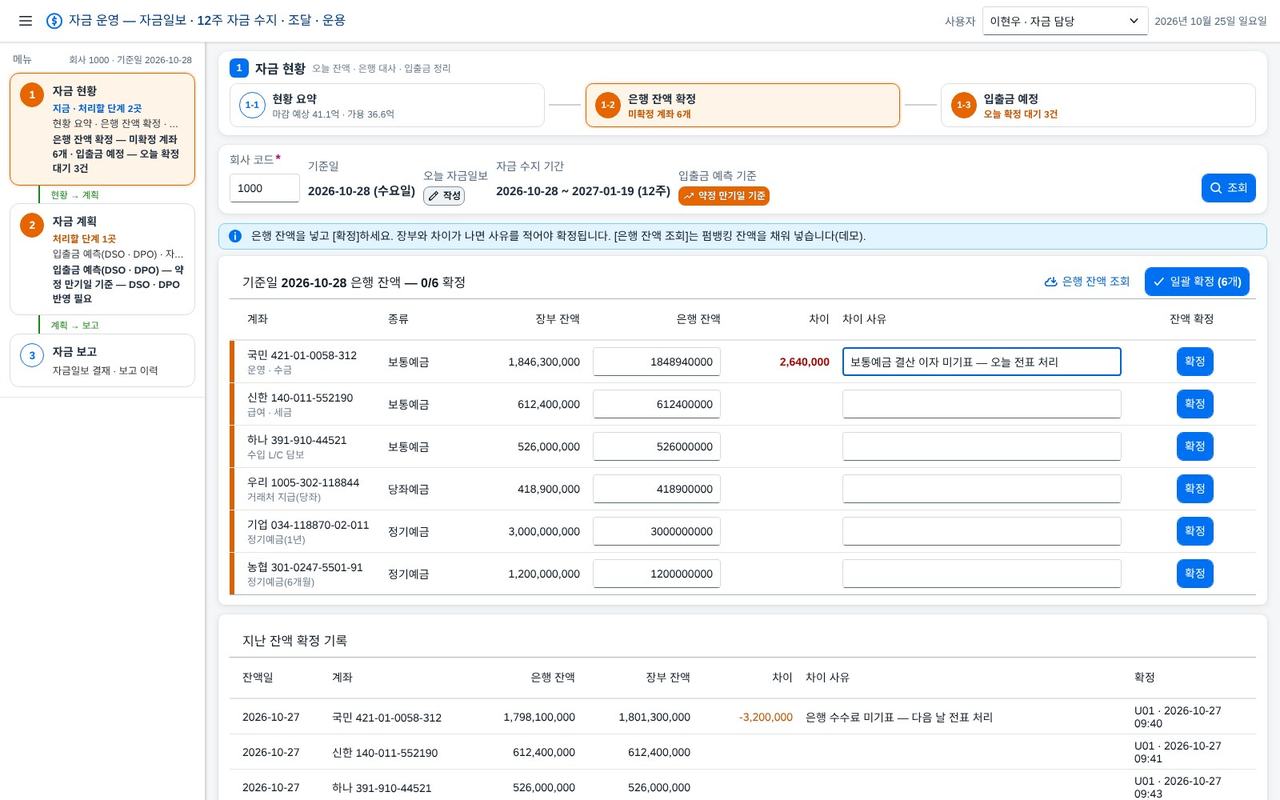Viewport: 1280px width, 800px height.
Task: Confirm the 국민 account balance with 확정
Action: tap(1195, 361)
